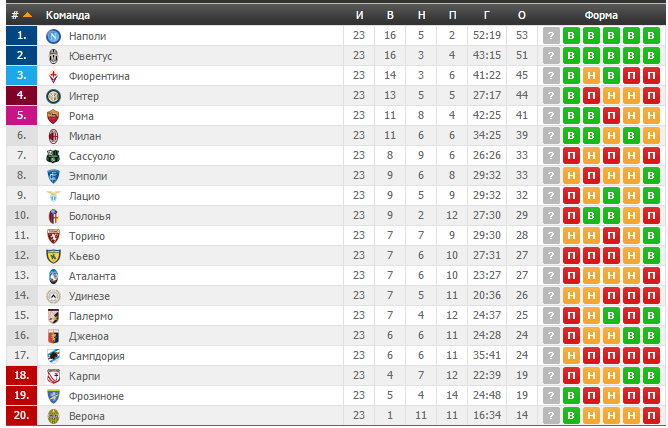
Task: Click the Форма column header
Action: (601, 15)
